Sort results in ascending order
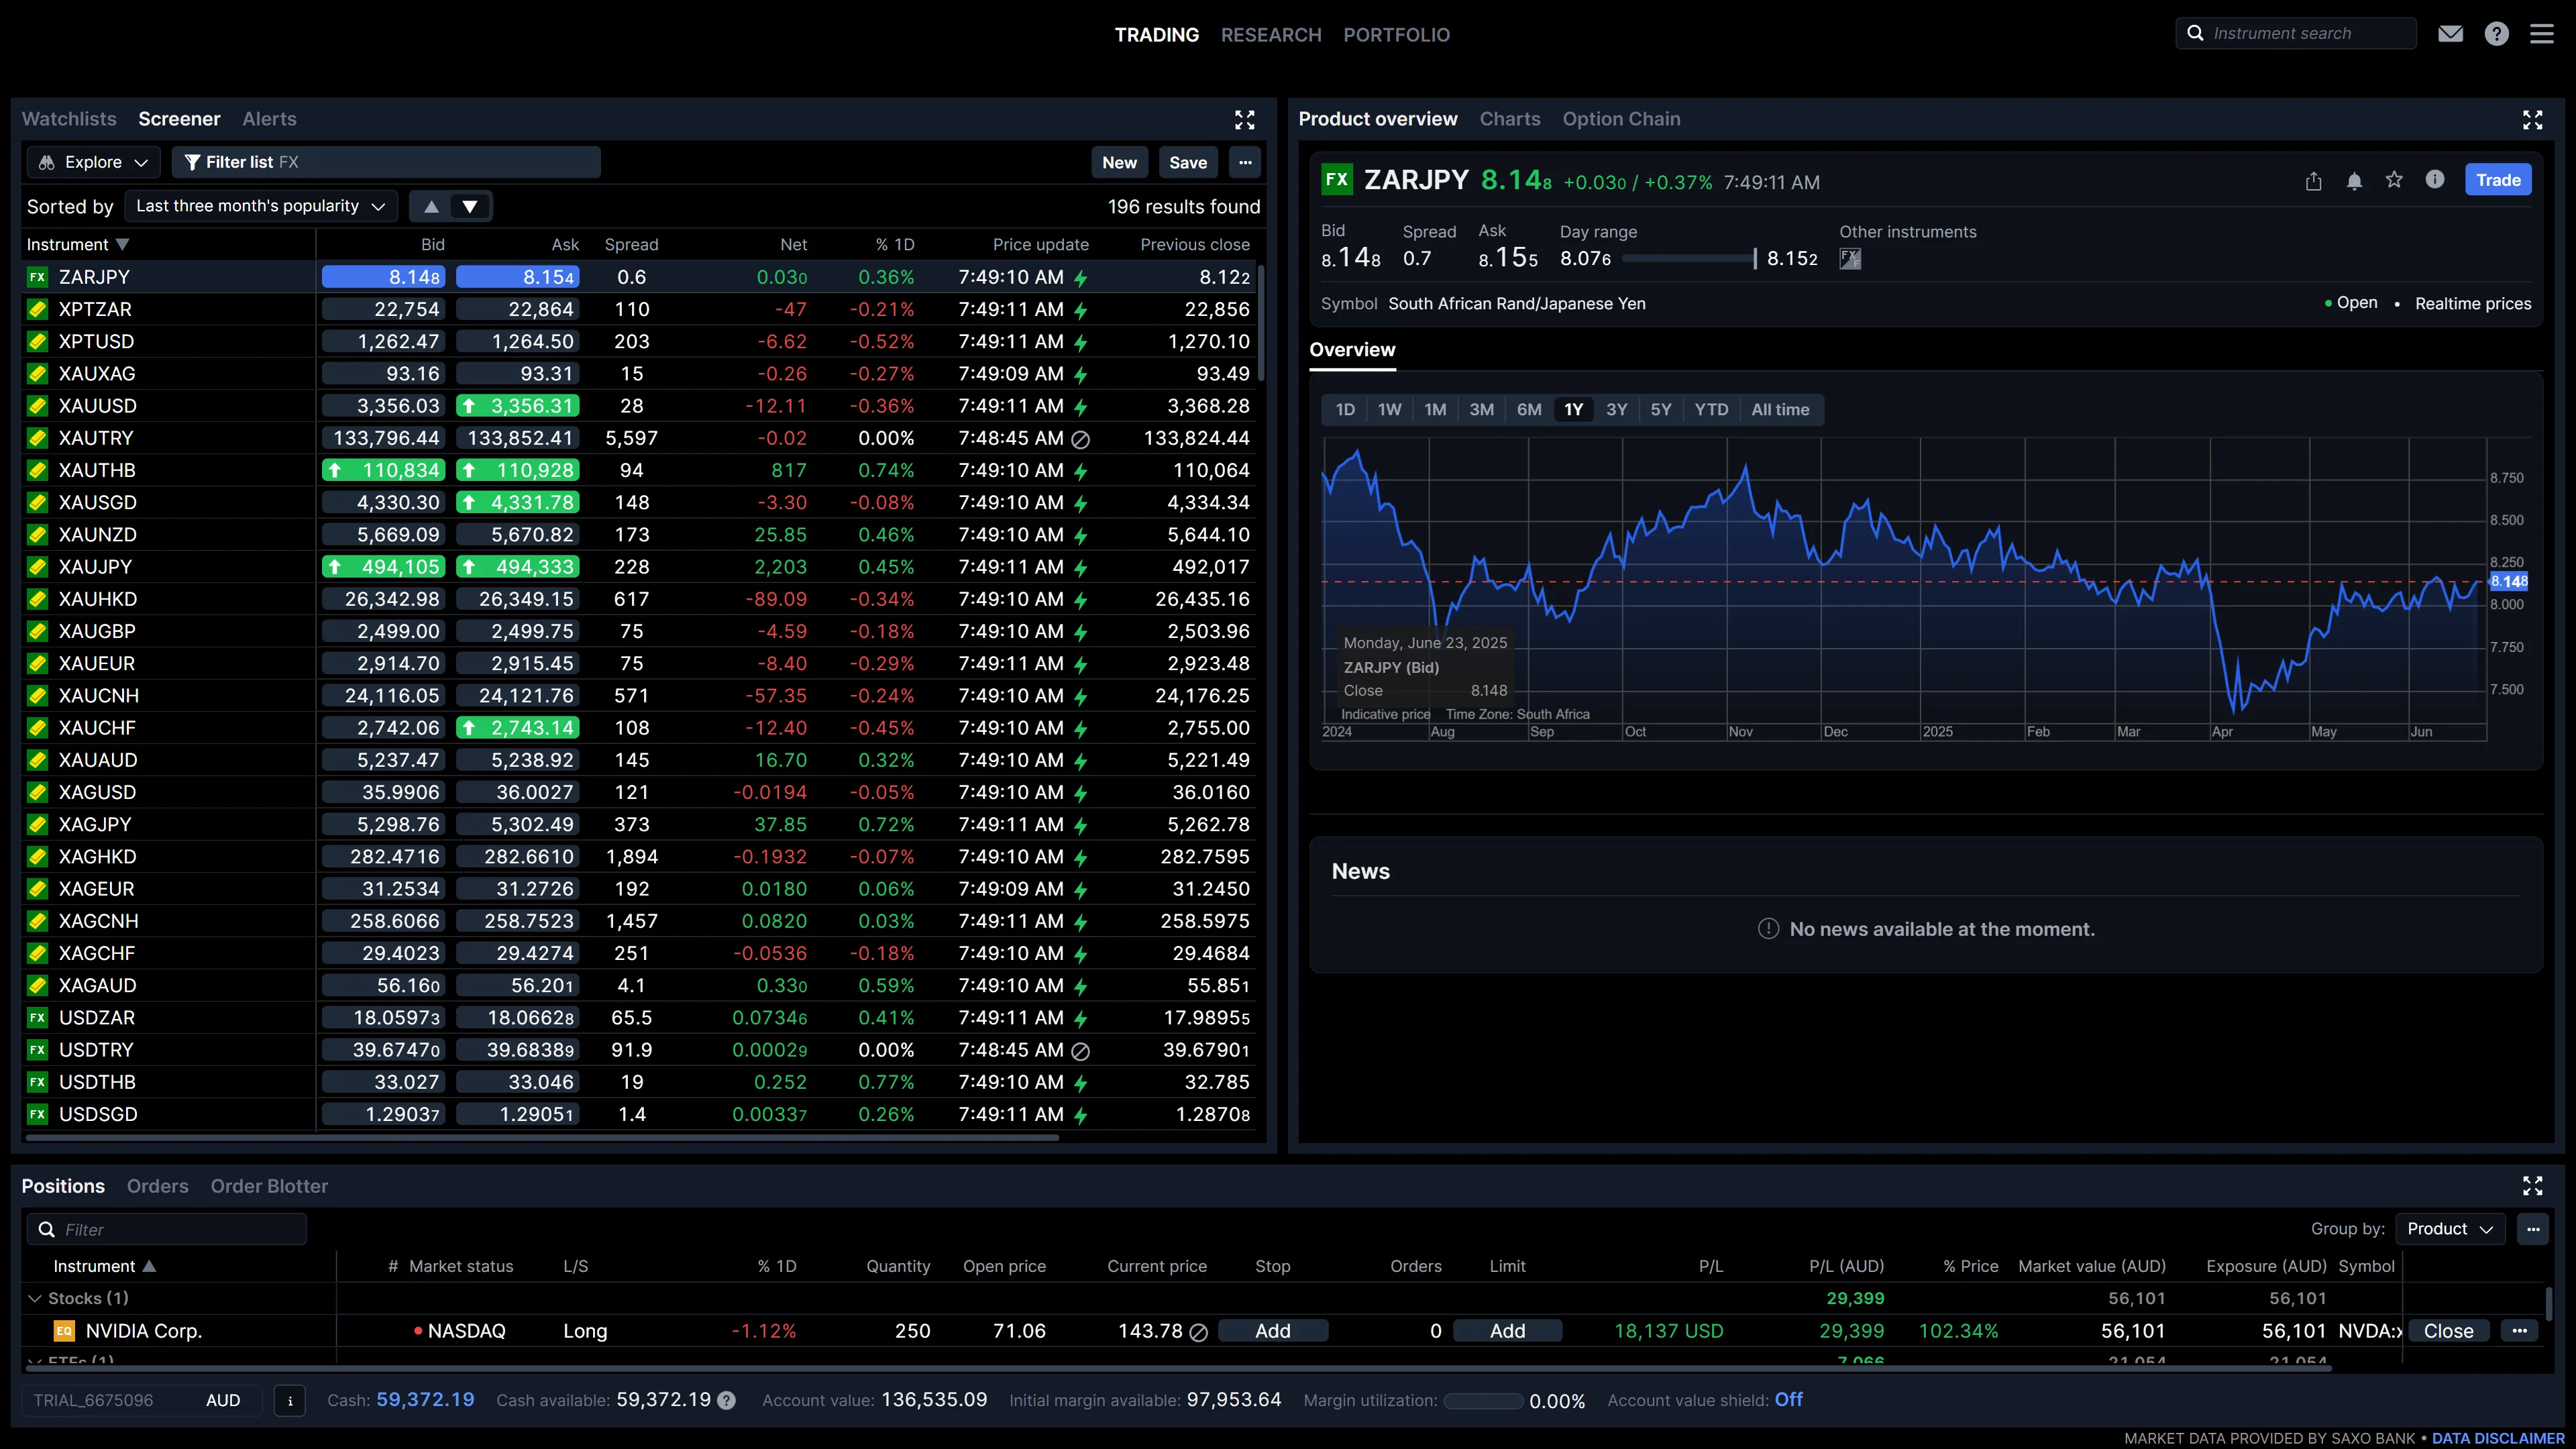2576x1449 pixels. point(431,207)
